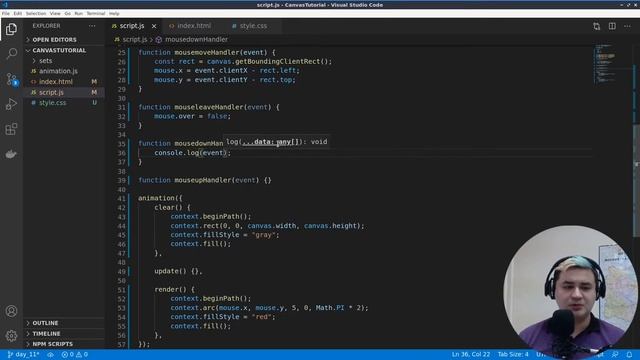Screen dimensions: 640x360
Task: Click Ln 36, Col 22 in status bar
Action: [471, 354]
